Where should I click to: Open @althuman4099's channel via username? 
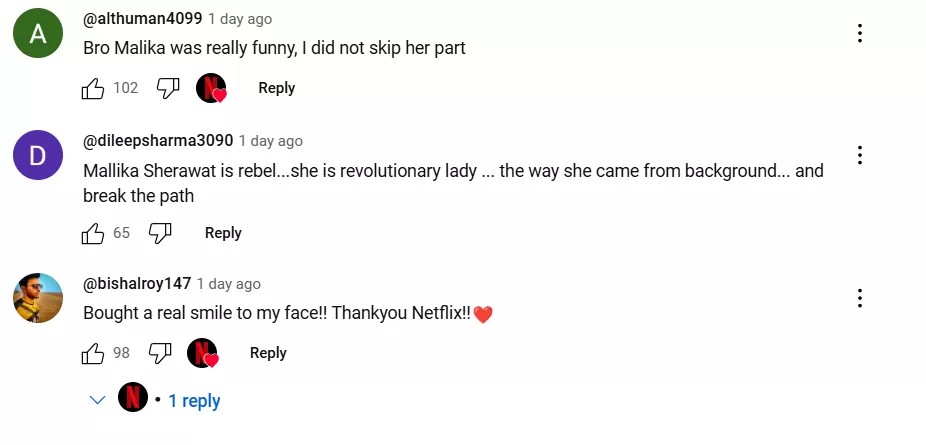point(143,19)
